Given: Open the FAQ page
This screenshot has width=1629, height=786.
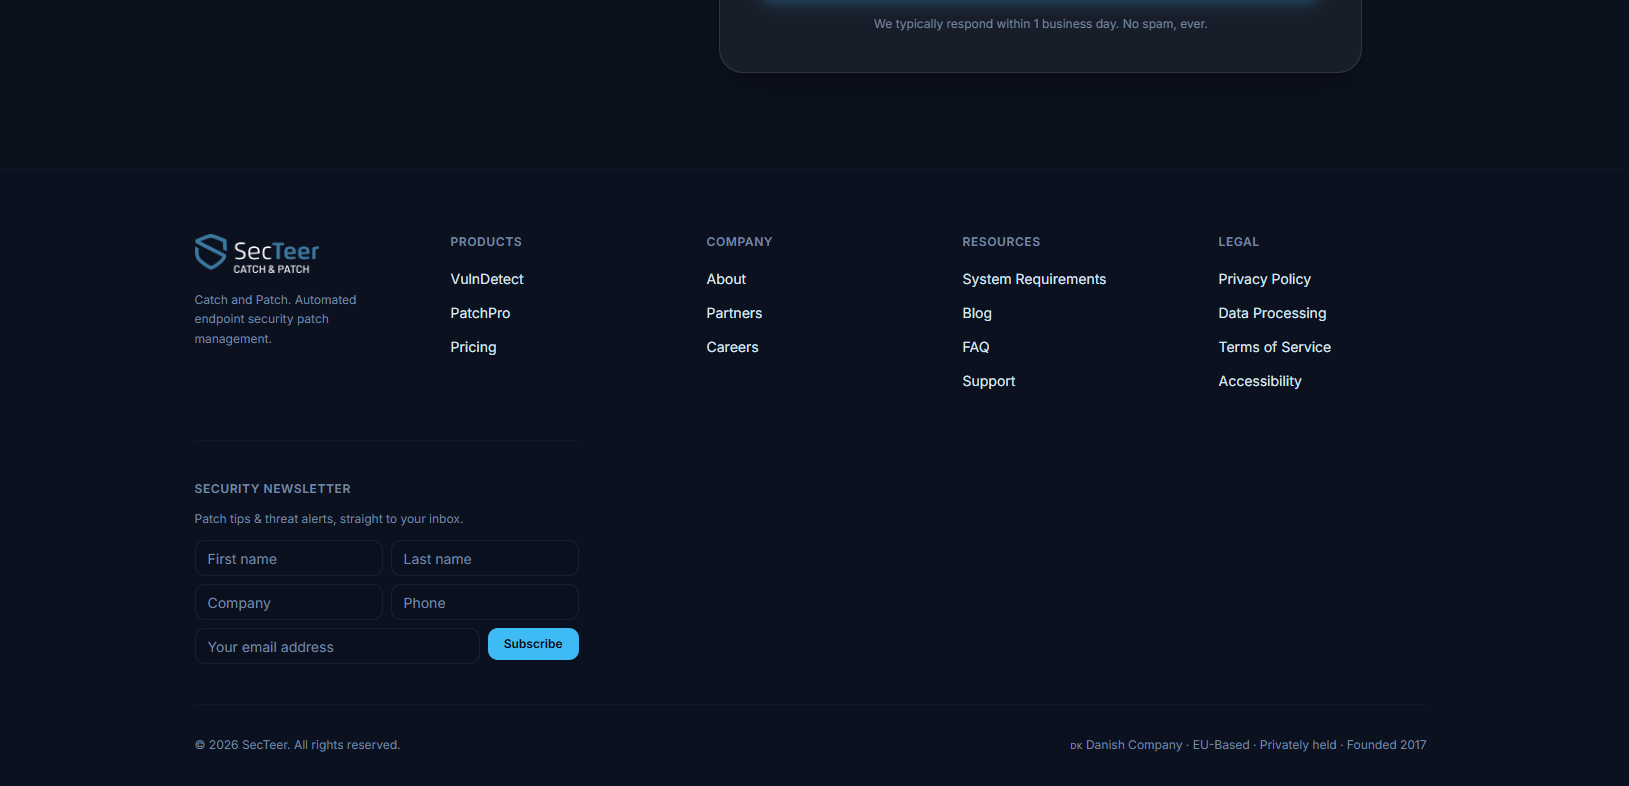Looking at the screenshot, I should coord(976,347).
